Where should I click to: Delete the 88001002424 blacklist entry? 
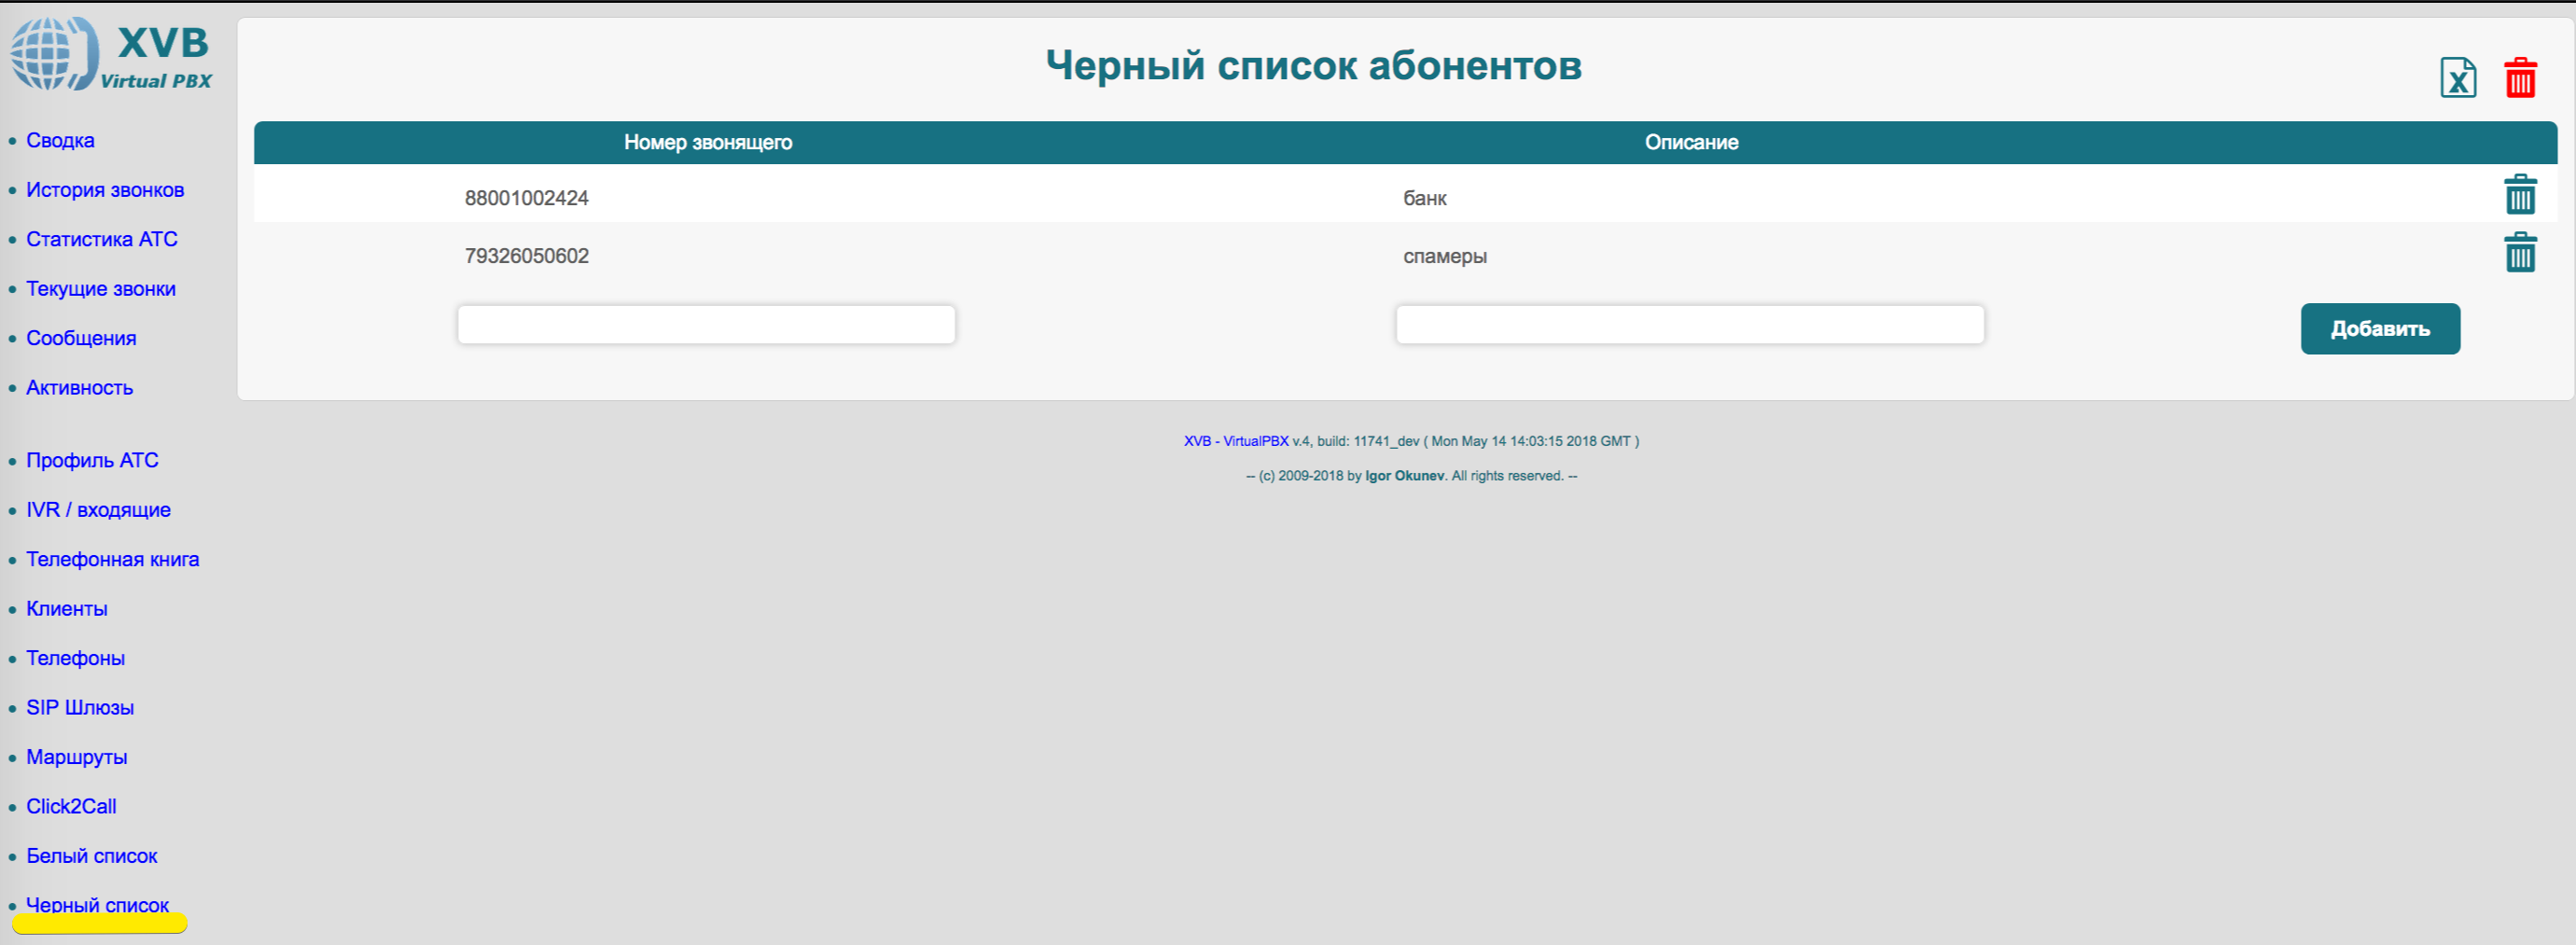pos(2519,195)
